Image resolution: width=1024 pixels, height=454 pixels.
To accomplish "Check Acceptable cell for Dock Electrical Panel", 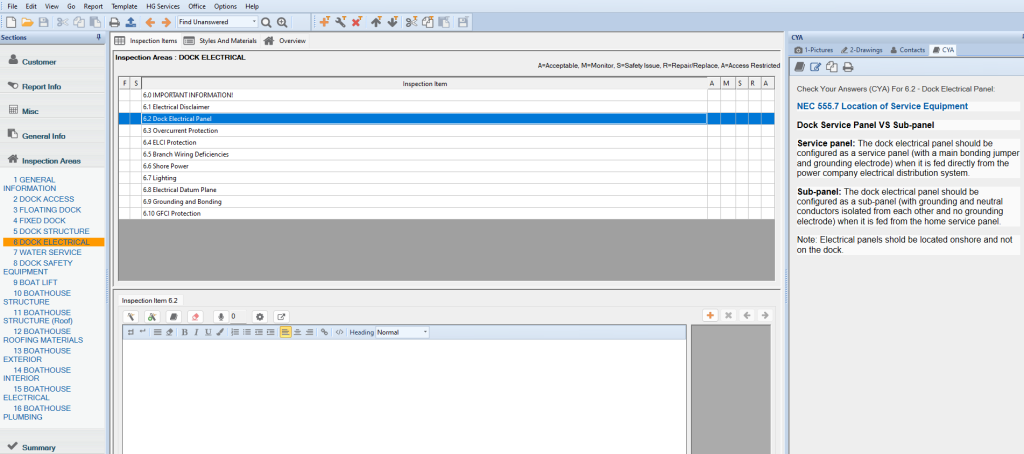I will click(712, 118).
